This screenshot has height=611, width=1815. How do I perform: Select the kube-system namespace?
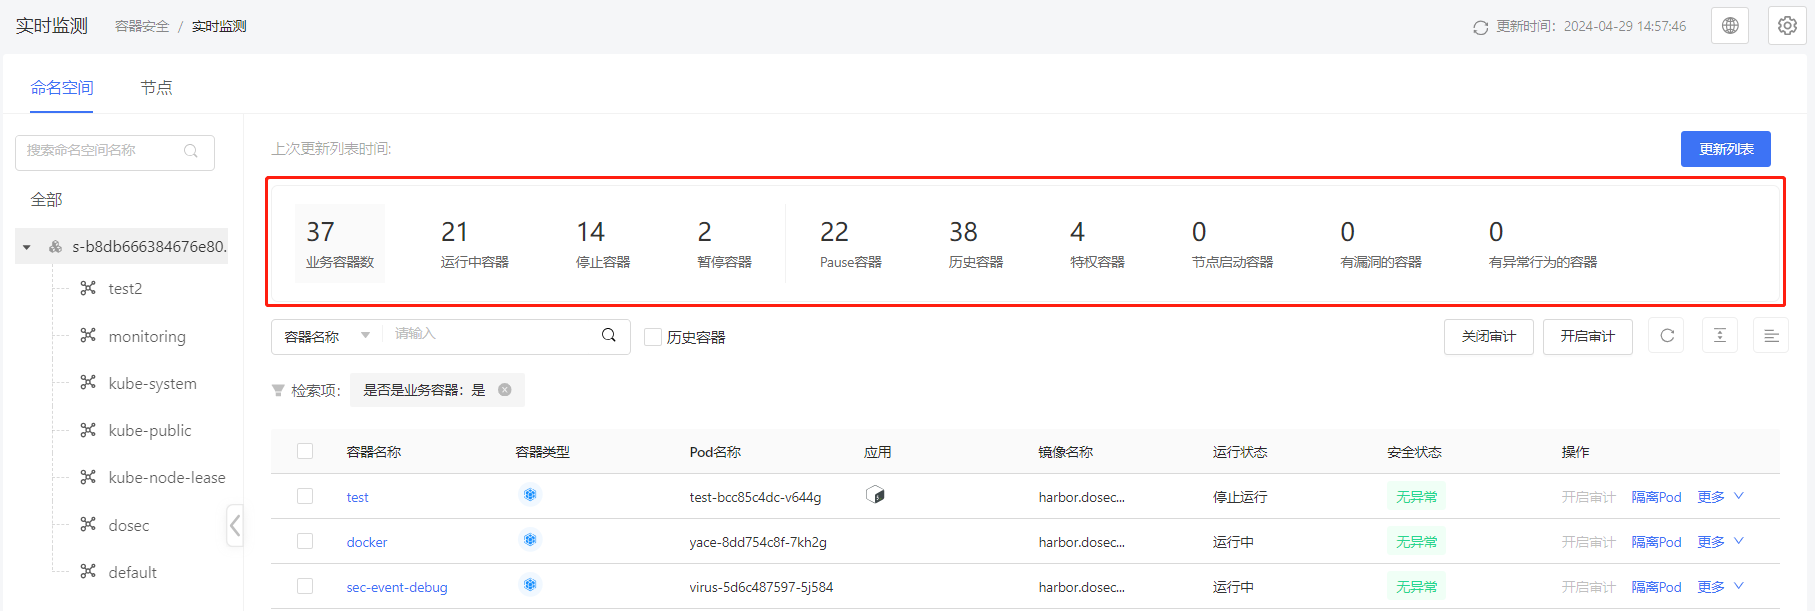(x=152, y=383)
